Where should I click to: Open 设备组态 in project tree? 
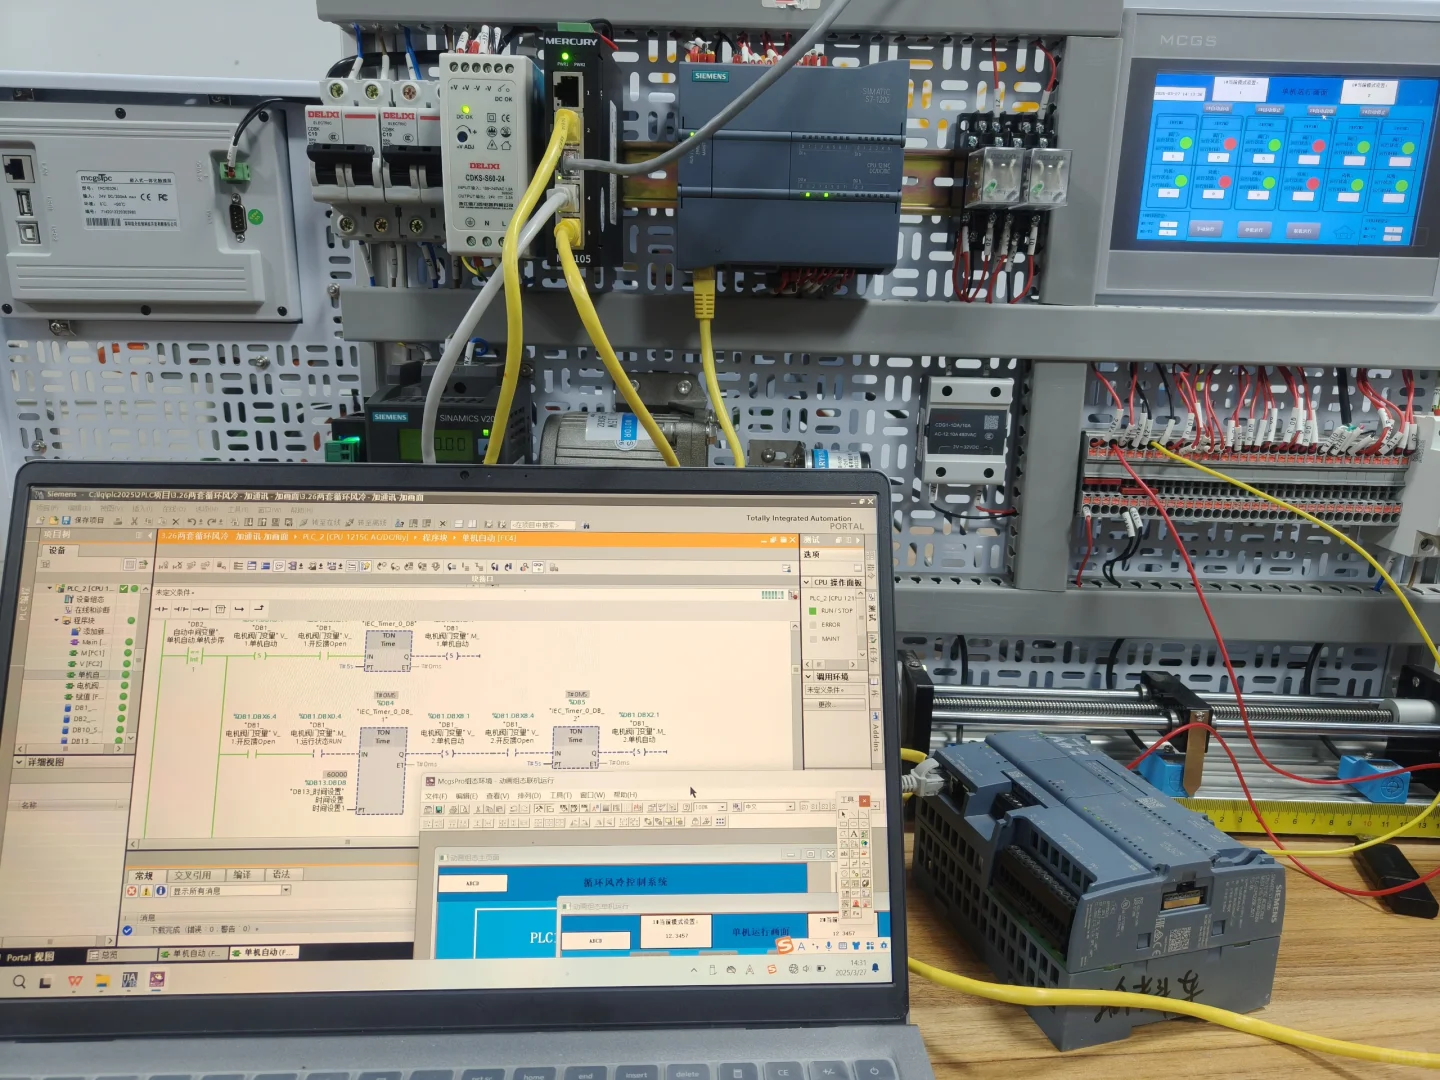pos(85,599)
